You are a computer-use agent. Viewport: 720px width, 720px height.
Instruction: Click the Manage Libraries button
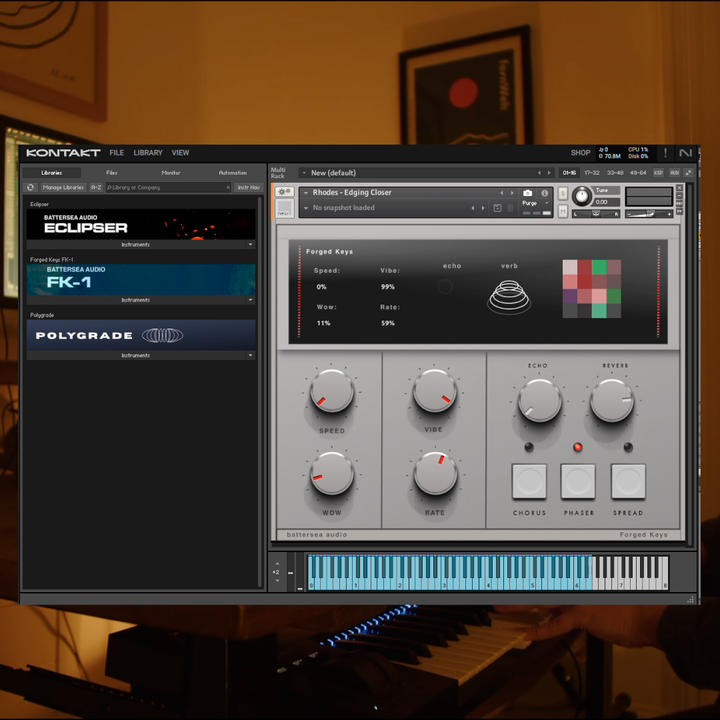[63, 187]
